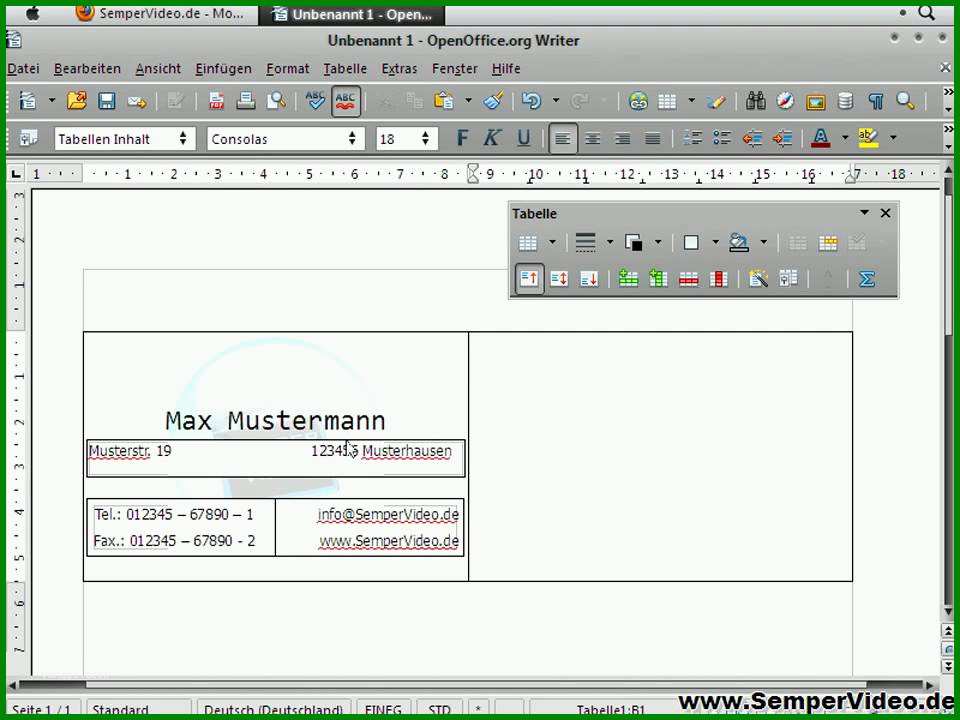Align text left
960x720 pixels.
563,138
